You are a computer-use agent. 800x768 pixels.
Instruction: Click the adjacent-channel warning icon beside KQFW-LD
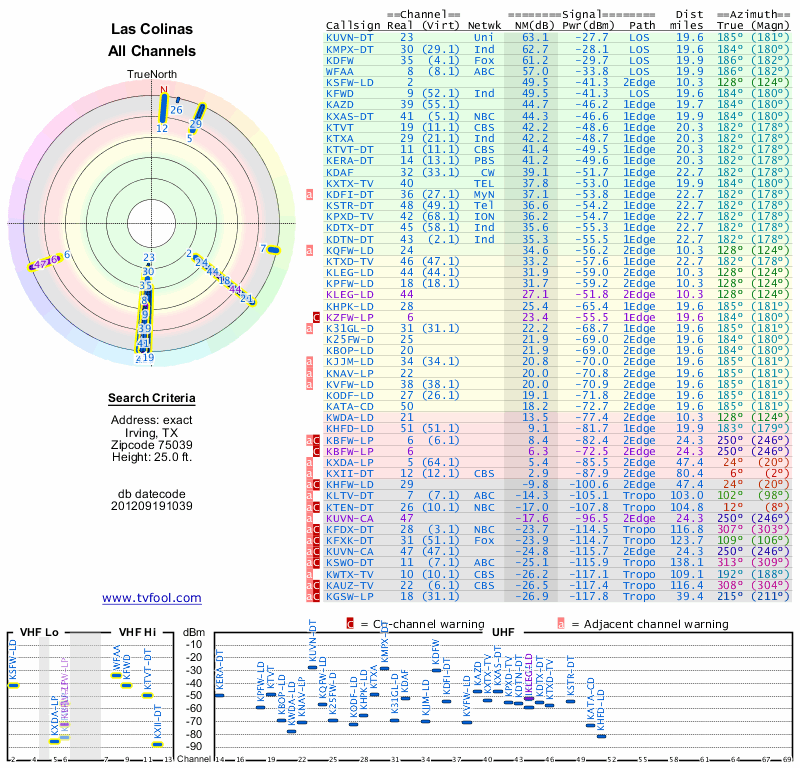[x=310, y=249]
